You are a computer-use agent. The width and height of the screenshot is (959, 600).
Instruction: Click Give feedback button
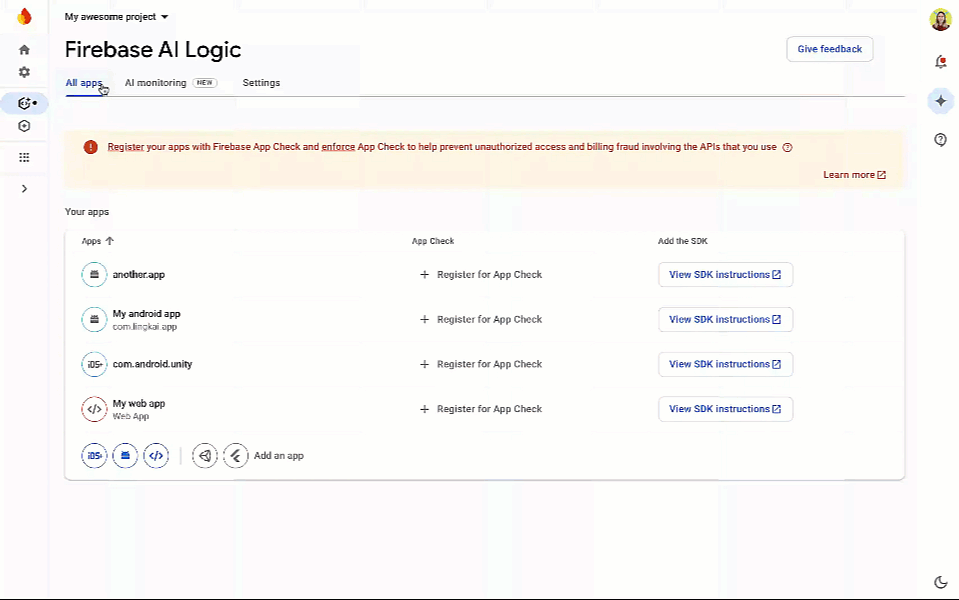coord(829,49)
